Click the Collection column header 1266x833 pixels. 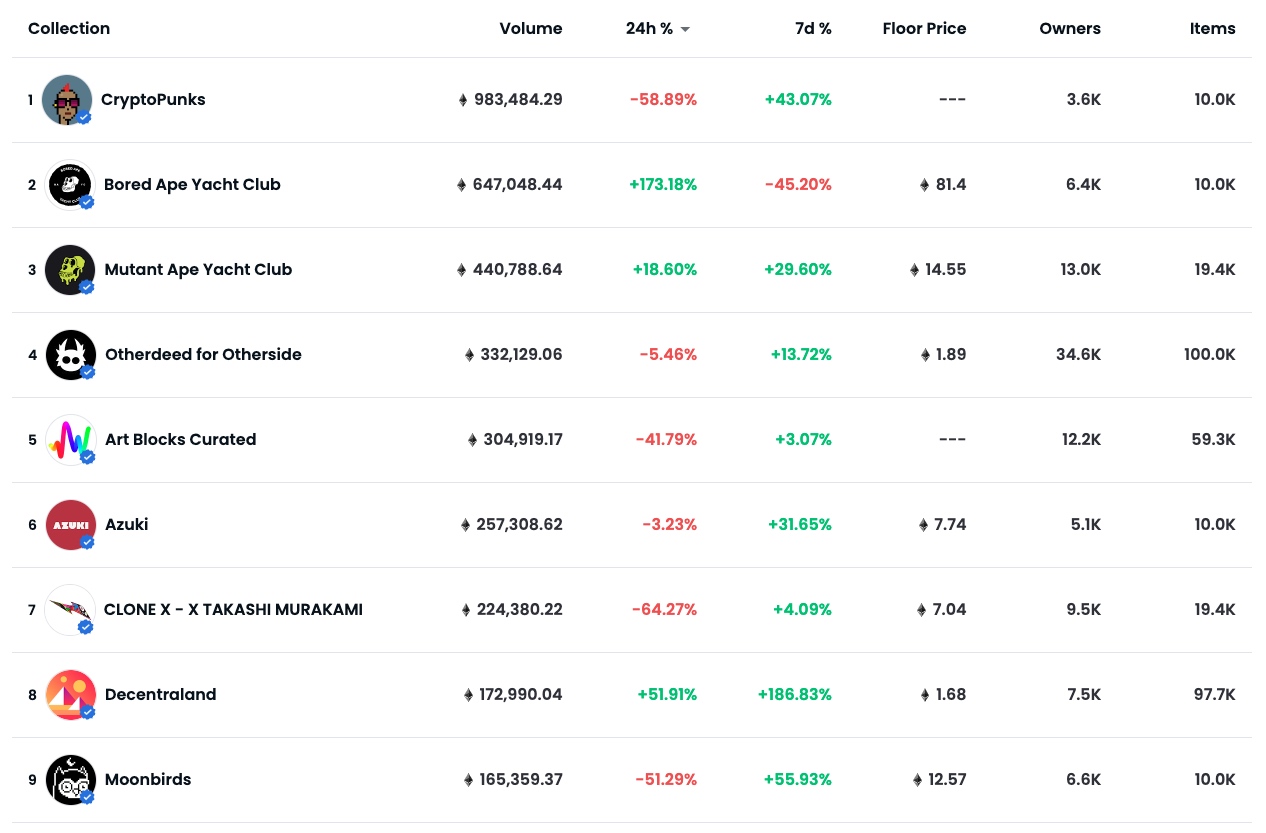69,29
